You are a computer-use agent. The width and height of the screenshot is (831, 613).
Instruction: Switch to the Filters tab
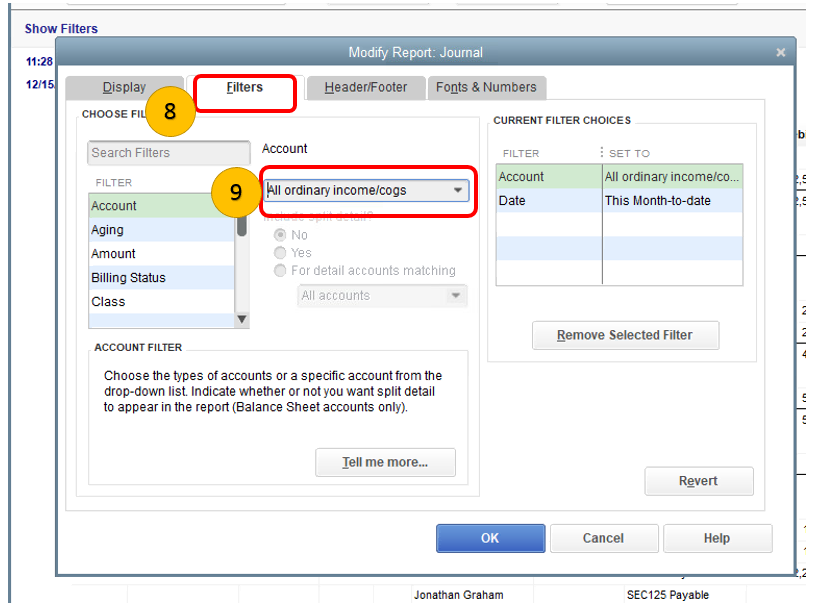pos(243,87)
